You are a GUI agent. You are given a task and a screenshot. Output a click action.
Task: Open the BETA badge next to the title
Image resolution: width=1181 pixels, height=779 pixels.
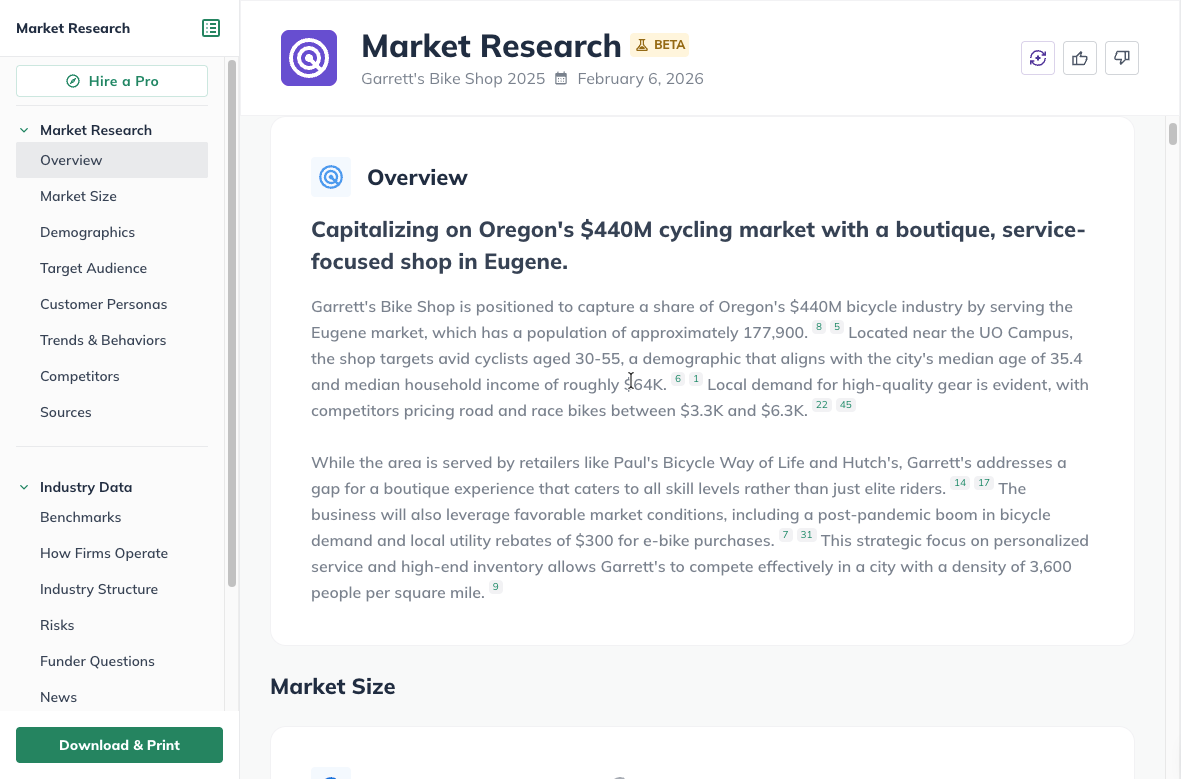660,45
